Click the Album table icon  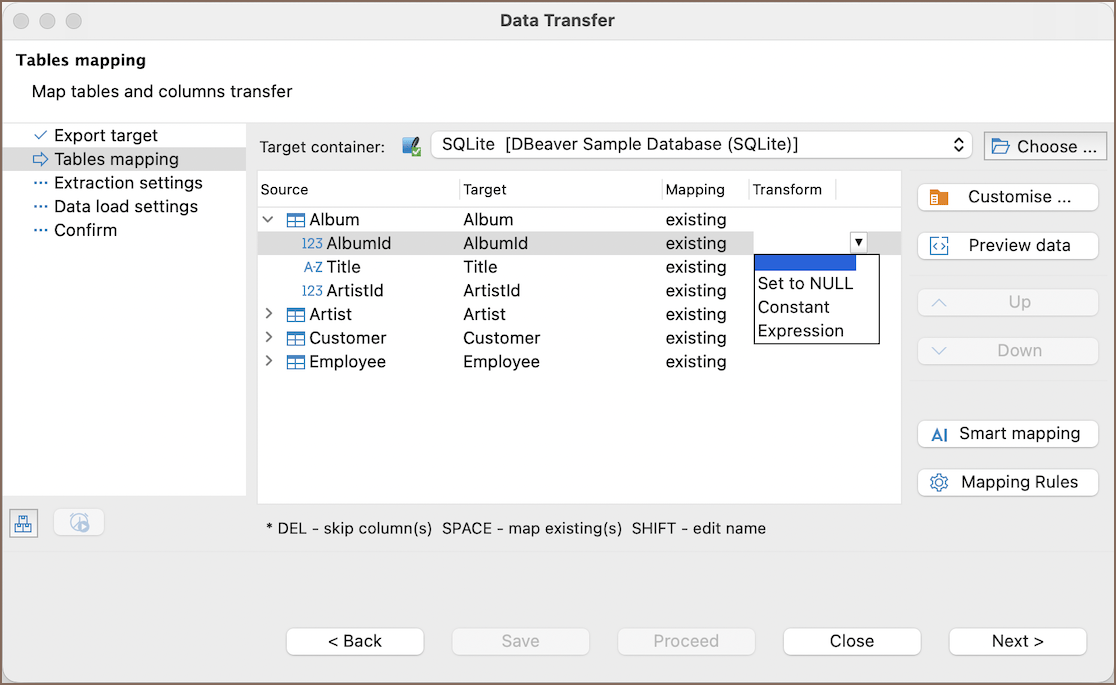coord(296,220)
